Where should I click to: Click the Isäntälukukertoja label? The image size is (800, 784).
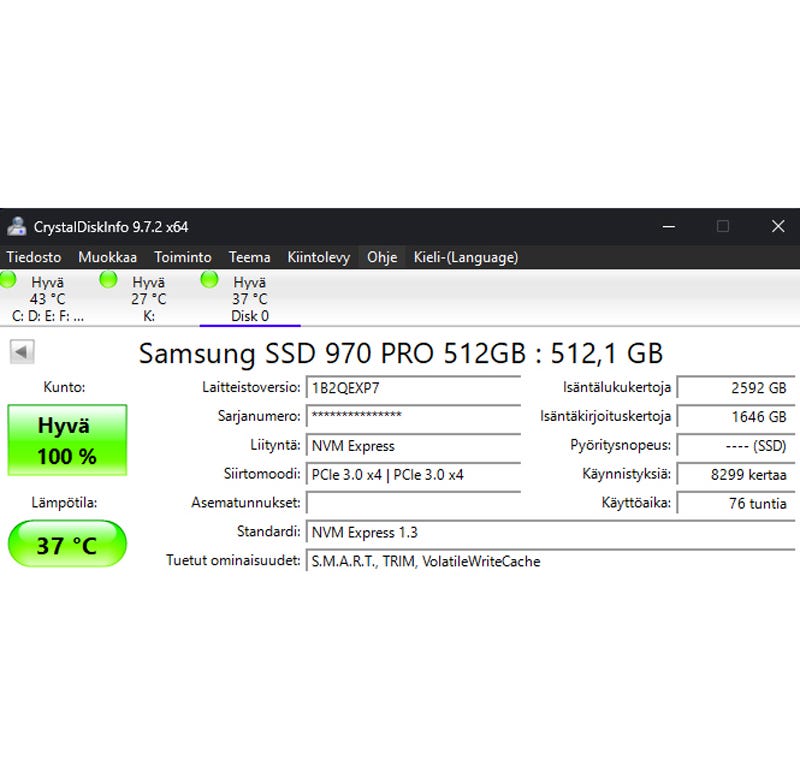617,388
